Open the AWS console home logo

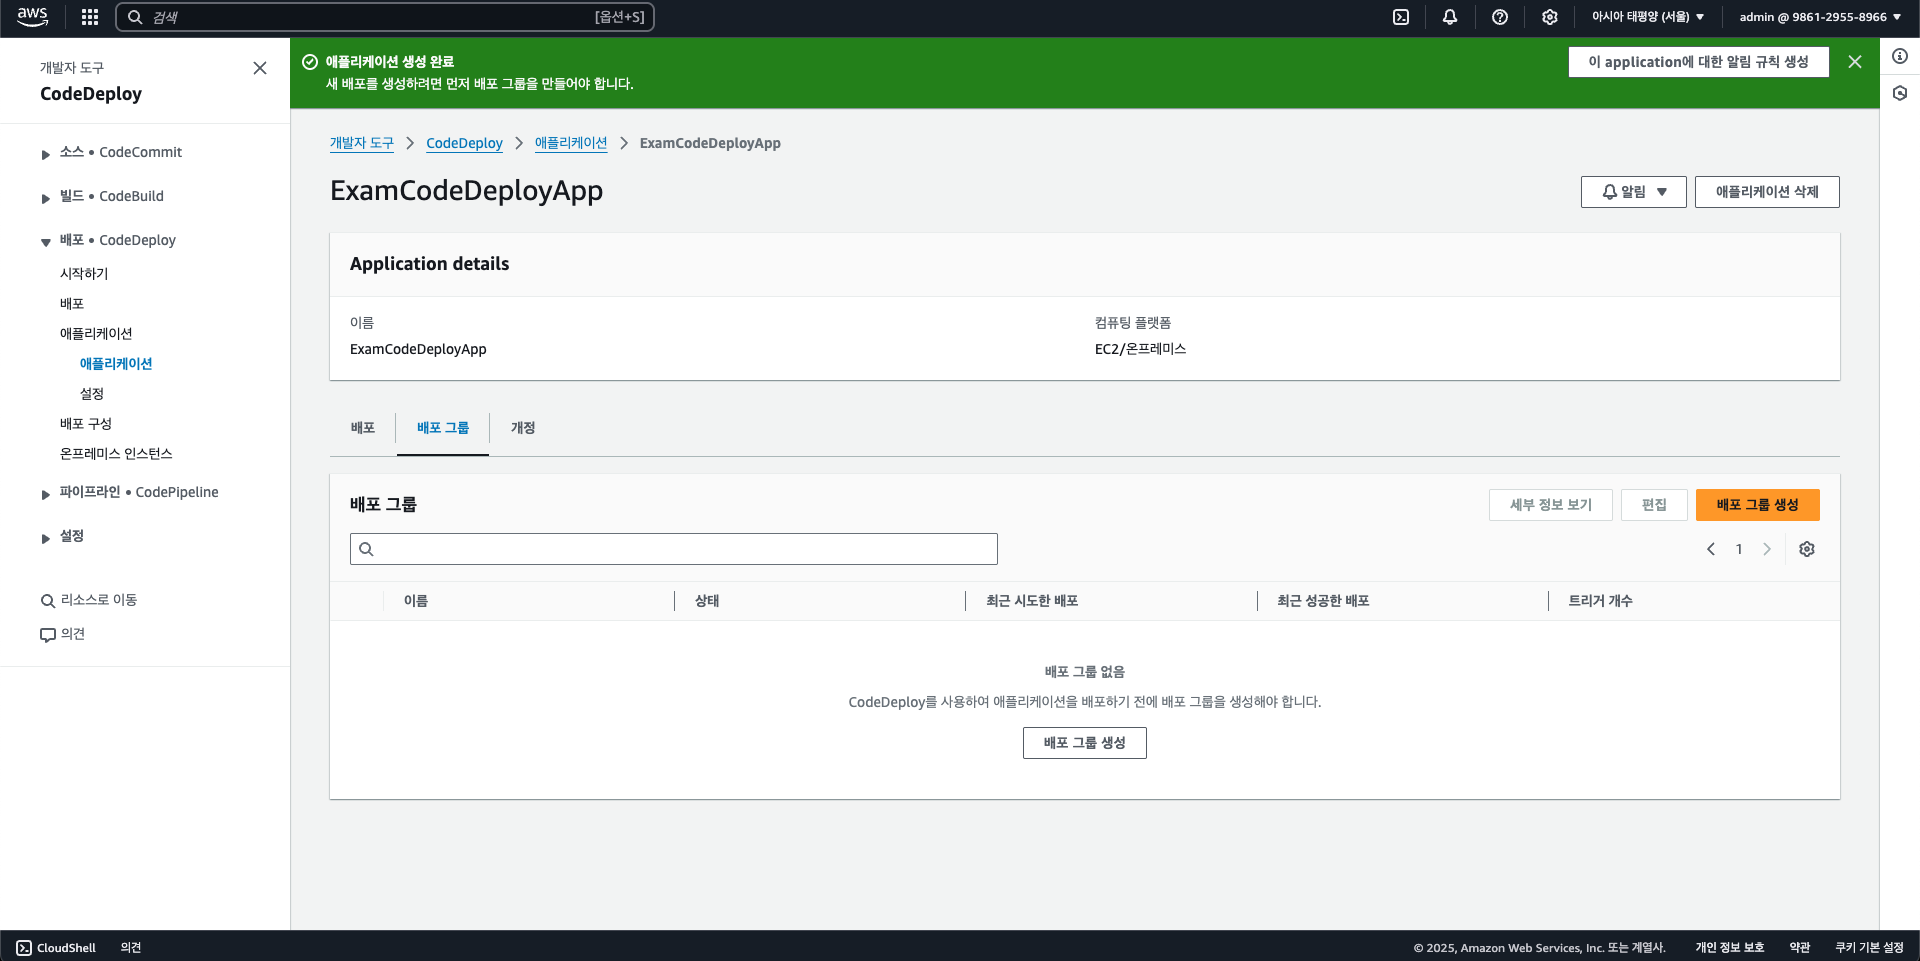click(x=32, y=16)
